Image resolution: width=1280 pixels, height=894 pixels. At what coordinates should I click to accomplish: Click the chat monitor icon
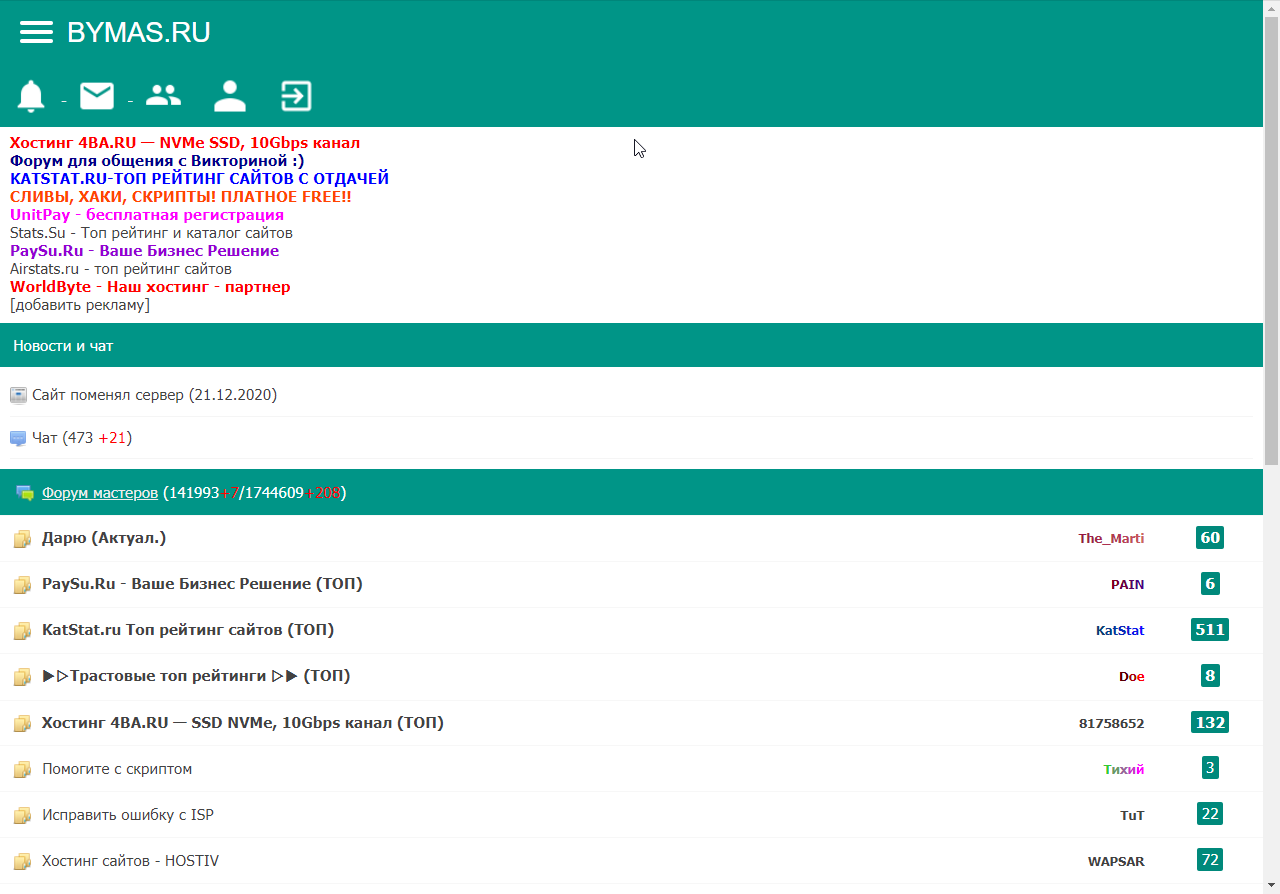18,439
